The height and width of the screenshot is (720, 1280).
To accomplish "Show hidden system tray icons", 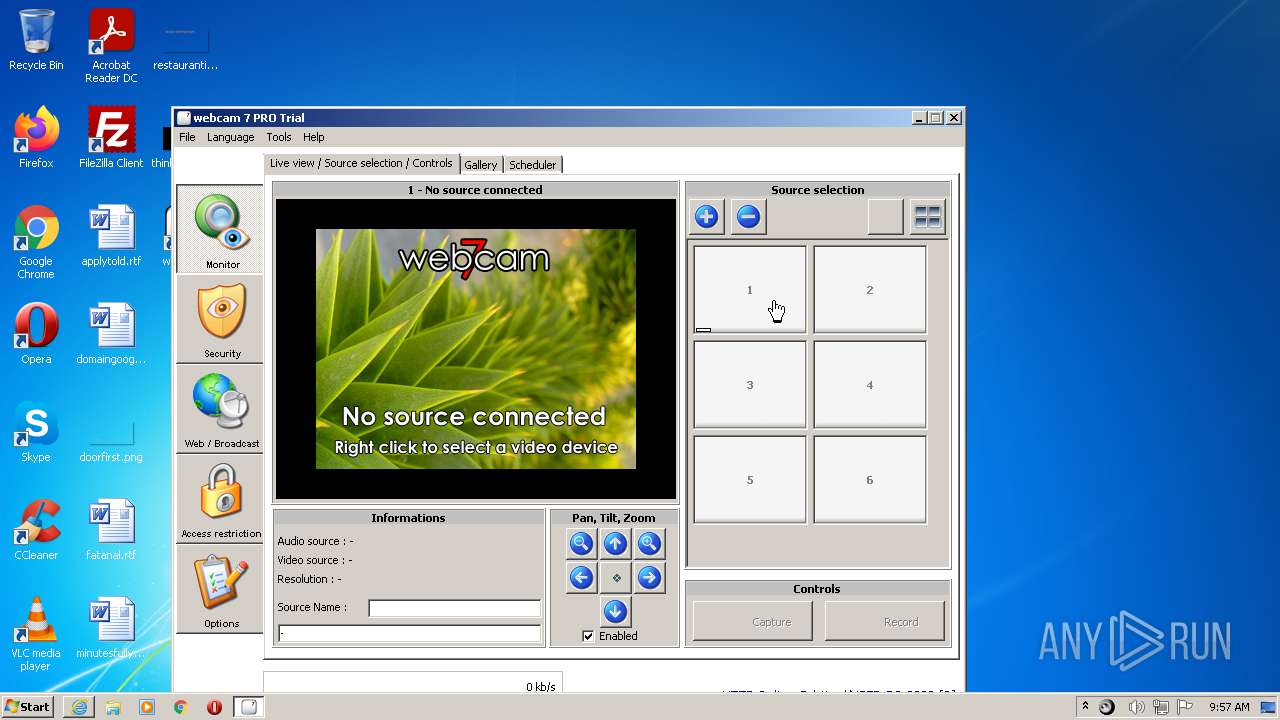I will 1085,707.
